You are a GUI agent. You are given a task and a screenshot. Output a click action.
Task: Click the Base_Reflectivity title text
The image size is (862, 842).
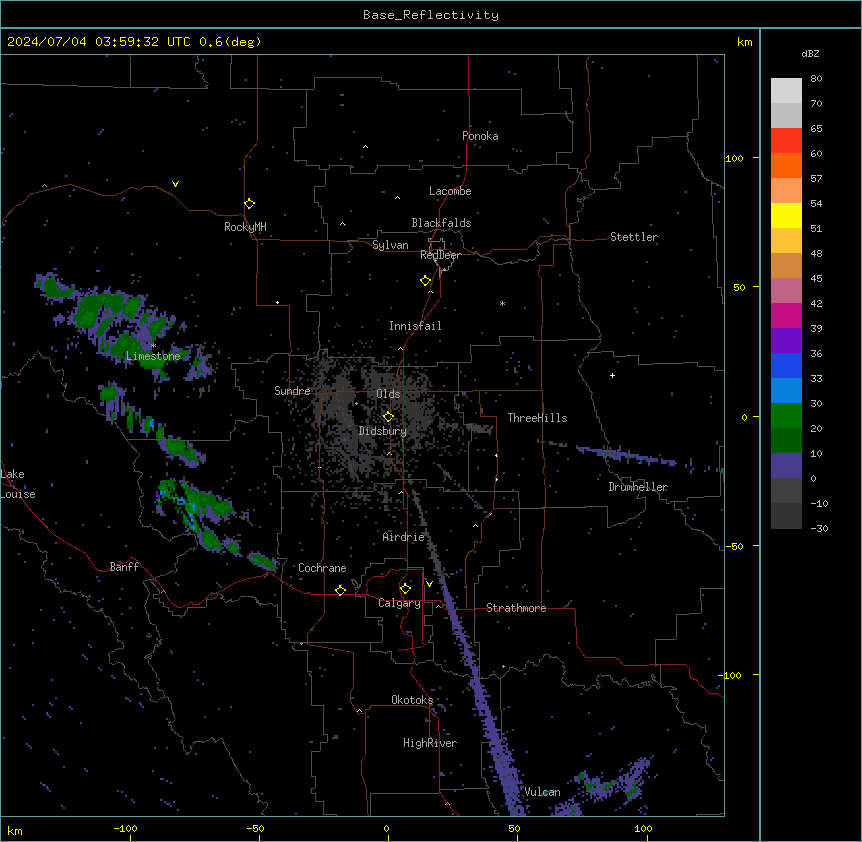tap(431, 15)
